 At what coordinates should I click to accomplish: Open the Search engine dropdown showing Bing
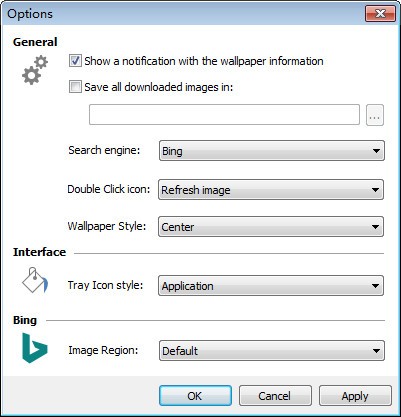[x=272, y=151]
